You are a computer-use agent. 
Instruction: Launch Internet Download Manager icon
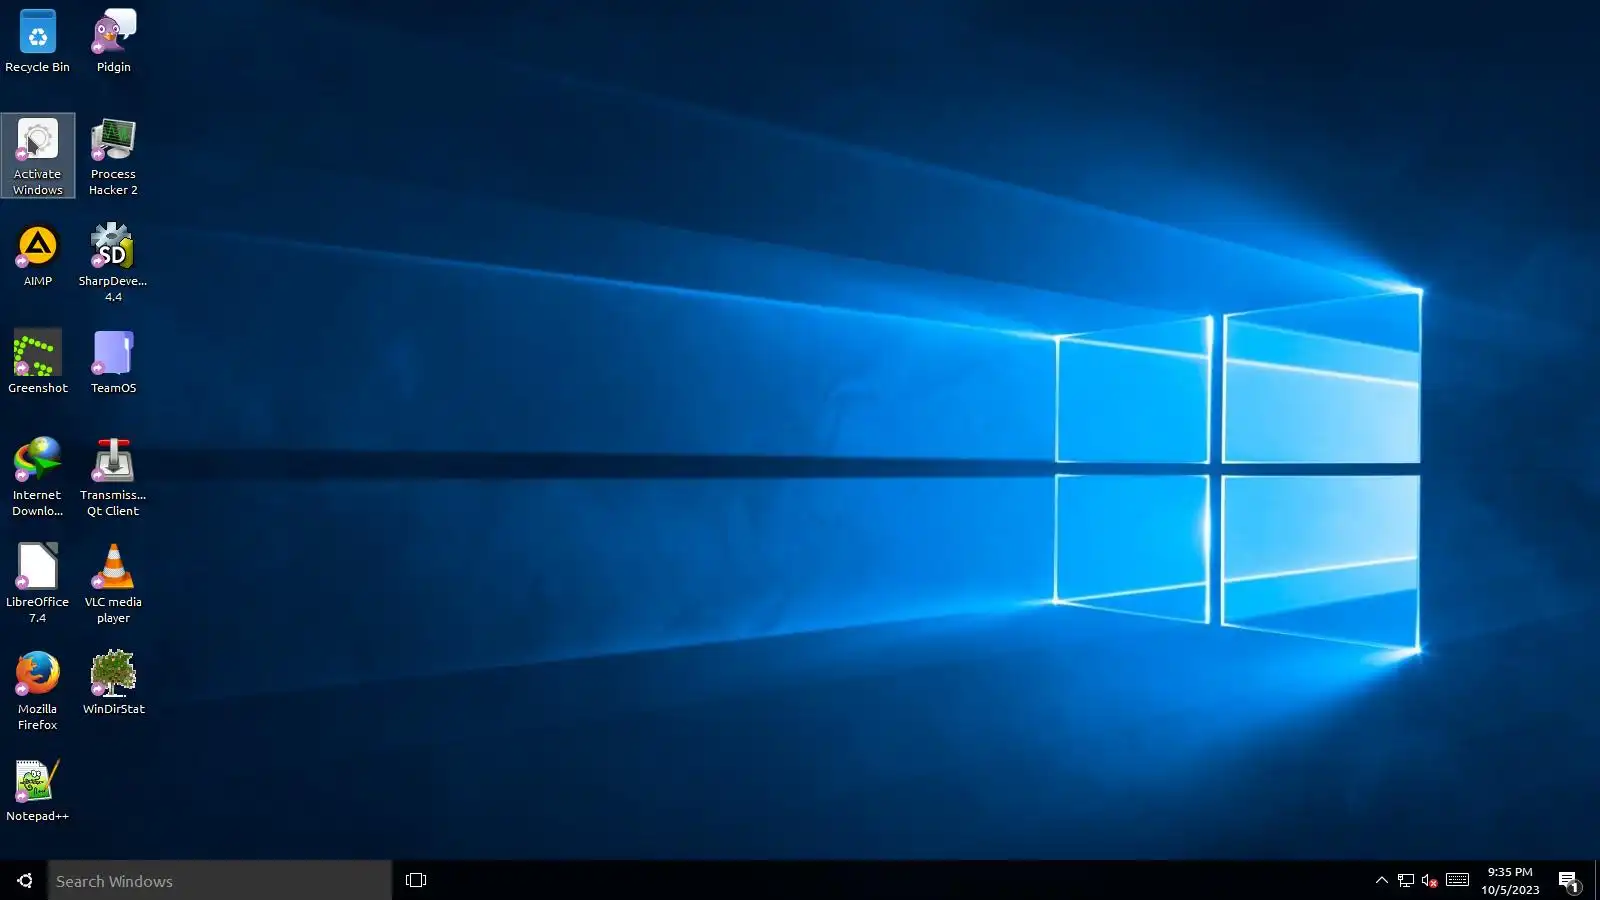pos(37,477)
